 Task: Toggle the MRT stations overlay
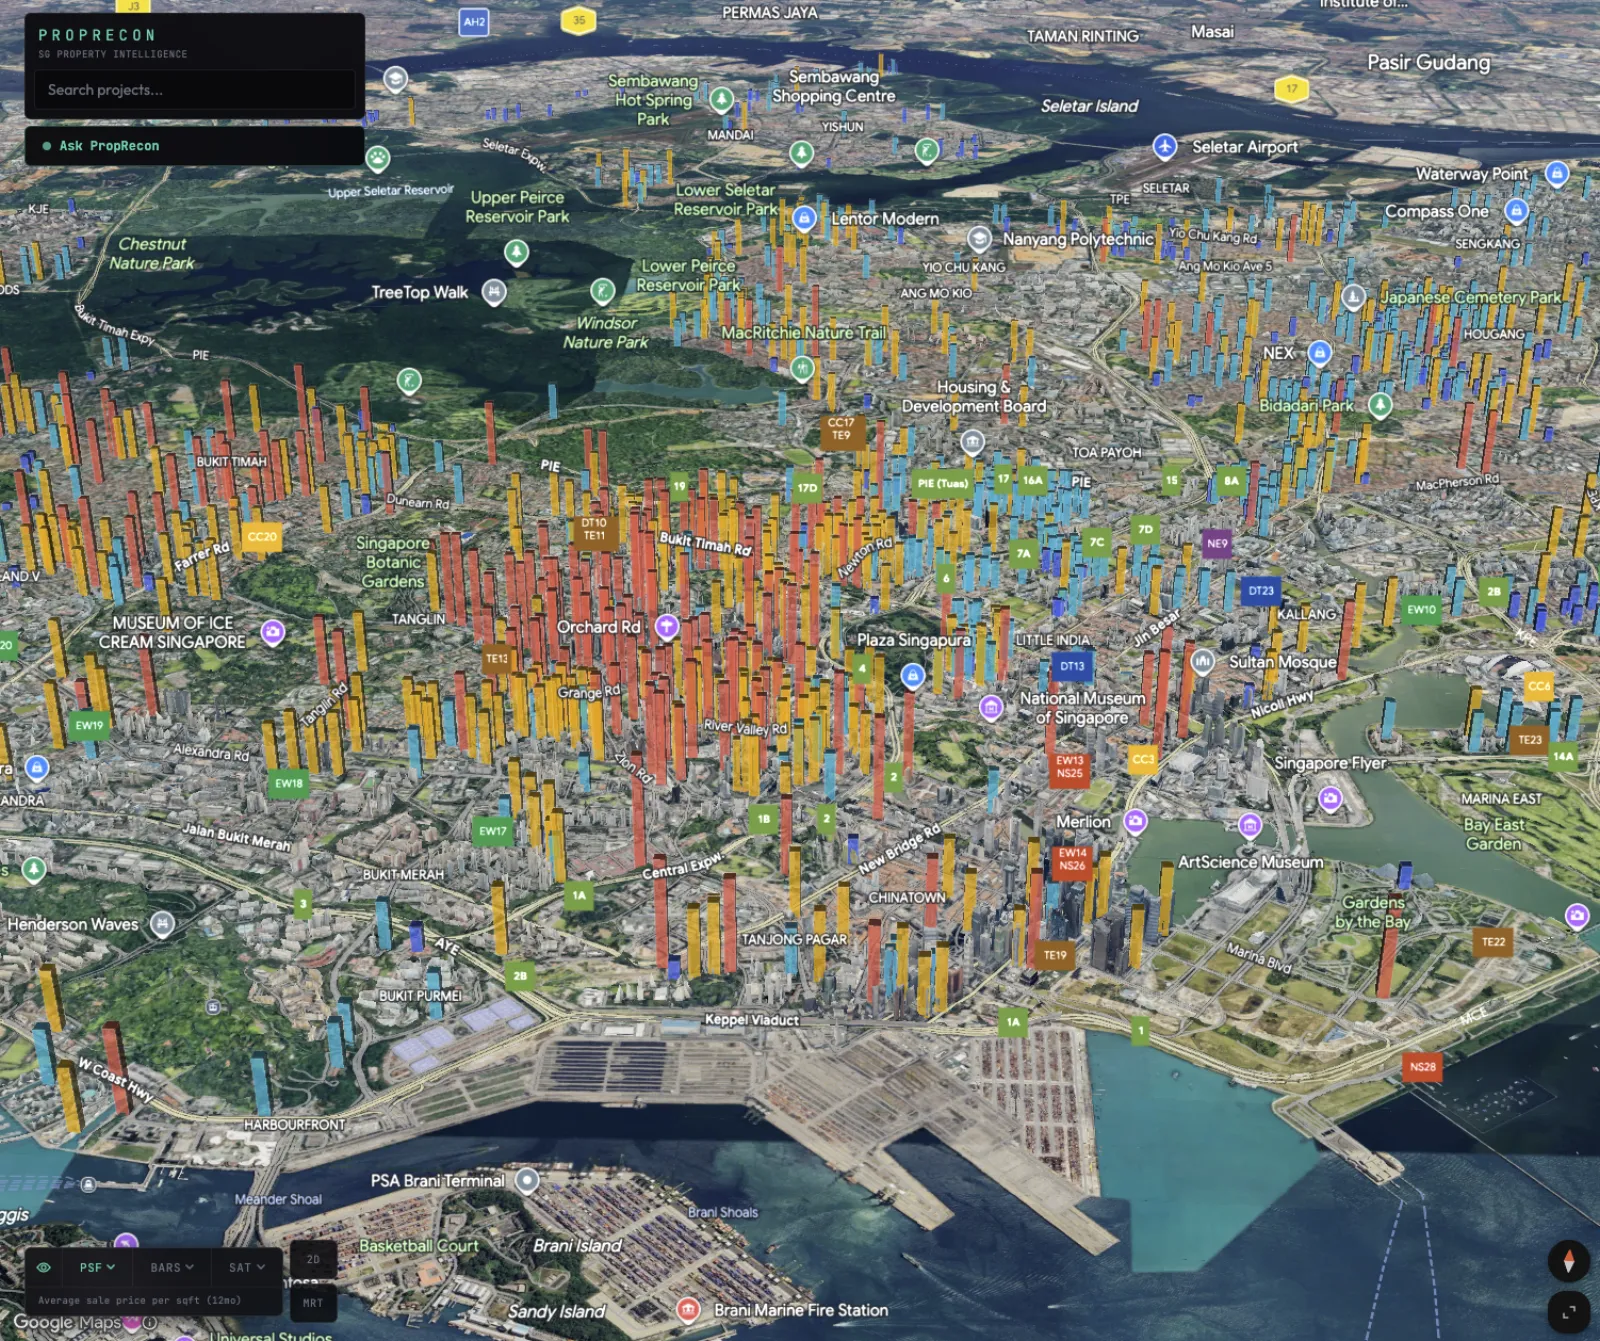pyautogui.click(x=313, y=1303)
